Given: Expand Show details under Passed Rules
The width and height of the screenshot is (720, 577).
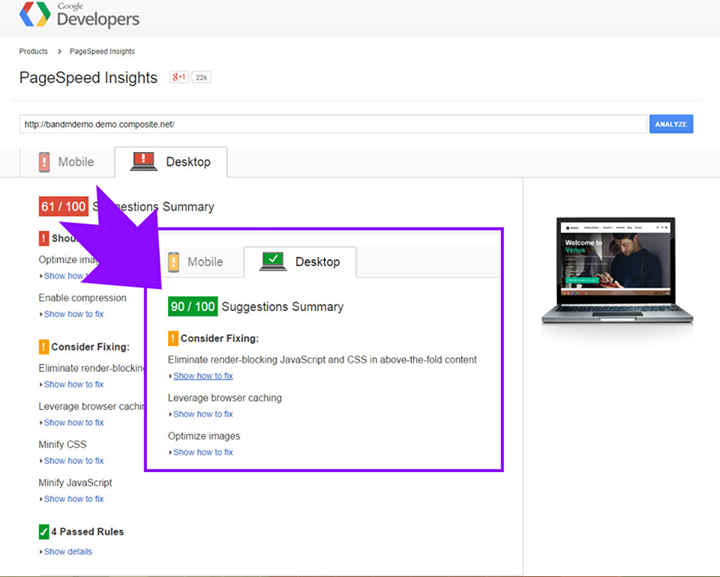Looking at the screenshot, I should point(68,552).
